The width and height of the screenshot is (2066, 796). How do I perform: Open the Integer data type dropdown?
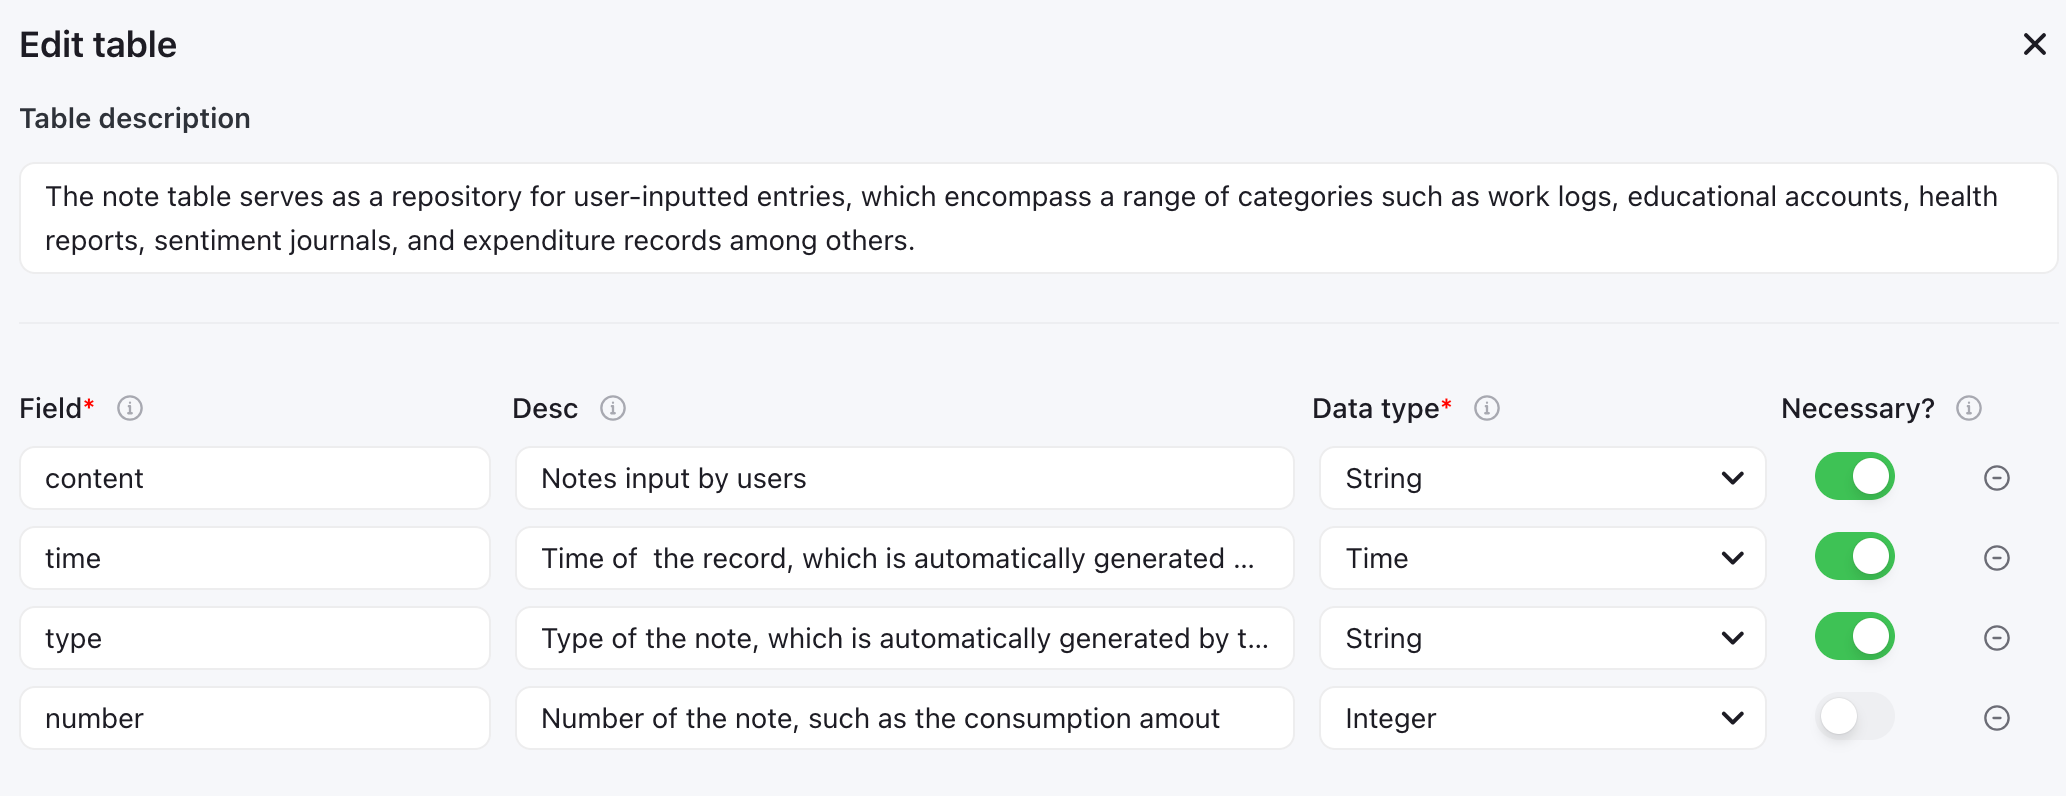point(1543,718)
